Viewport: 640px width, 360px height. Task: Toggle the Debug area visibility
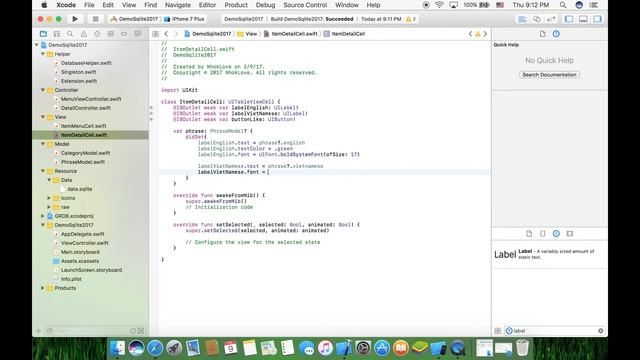pos(583,19)
